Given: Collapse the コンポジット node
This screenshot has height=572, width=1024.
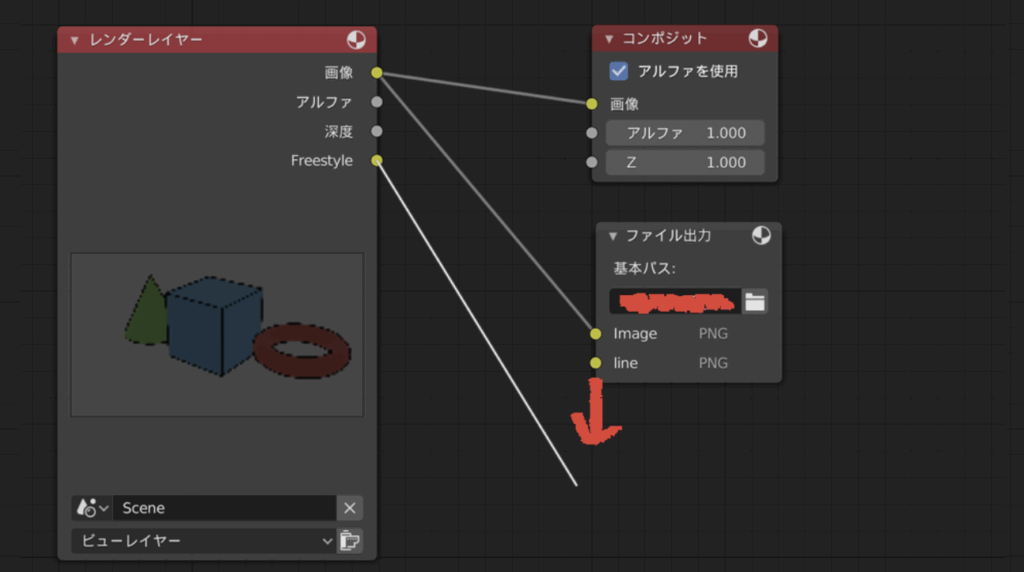Looking at the screenshot, I should pyautogui.click(x=609, y=38).
